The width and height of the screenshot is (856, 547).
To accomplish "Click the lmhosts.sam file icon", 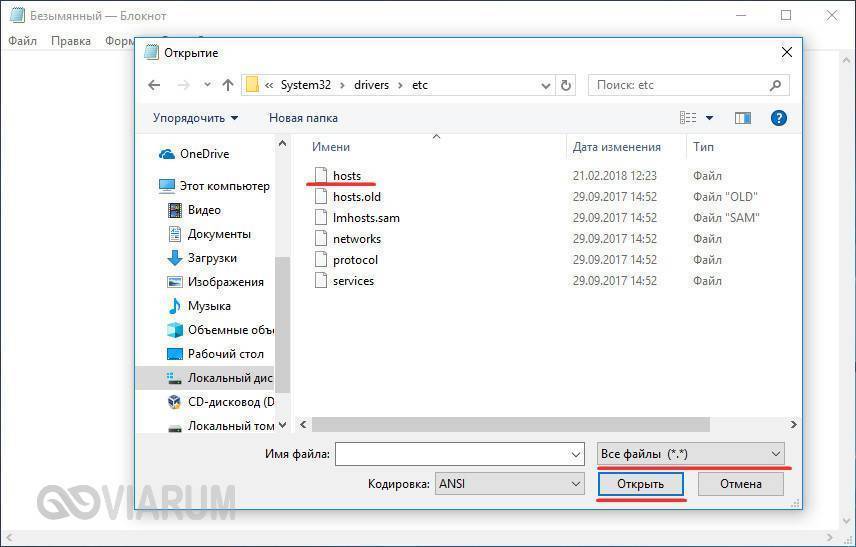I will click(321, 218).
